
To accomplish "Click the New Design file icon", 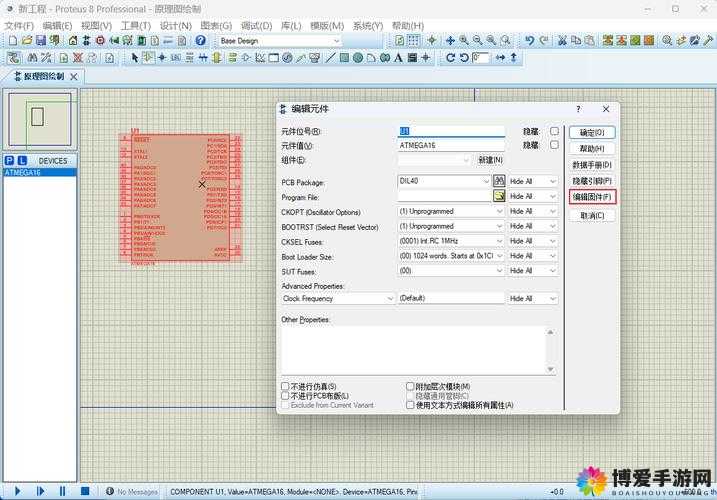I will coord(13,41).
